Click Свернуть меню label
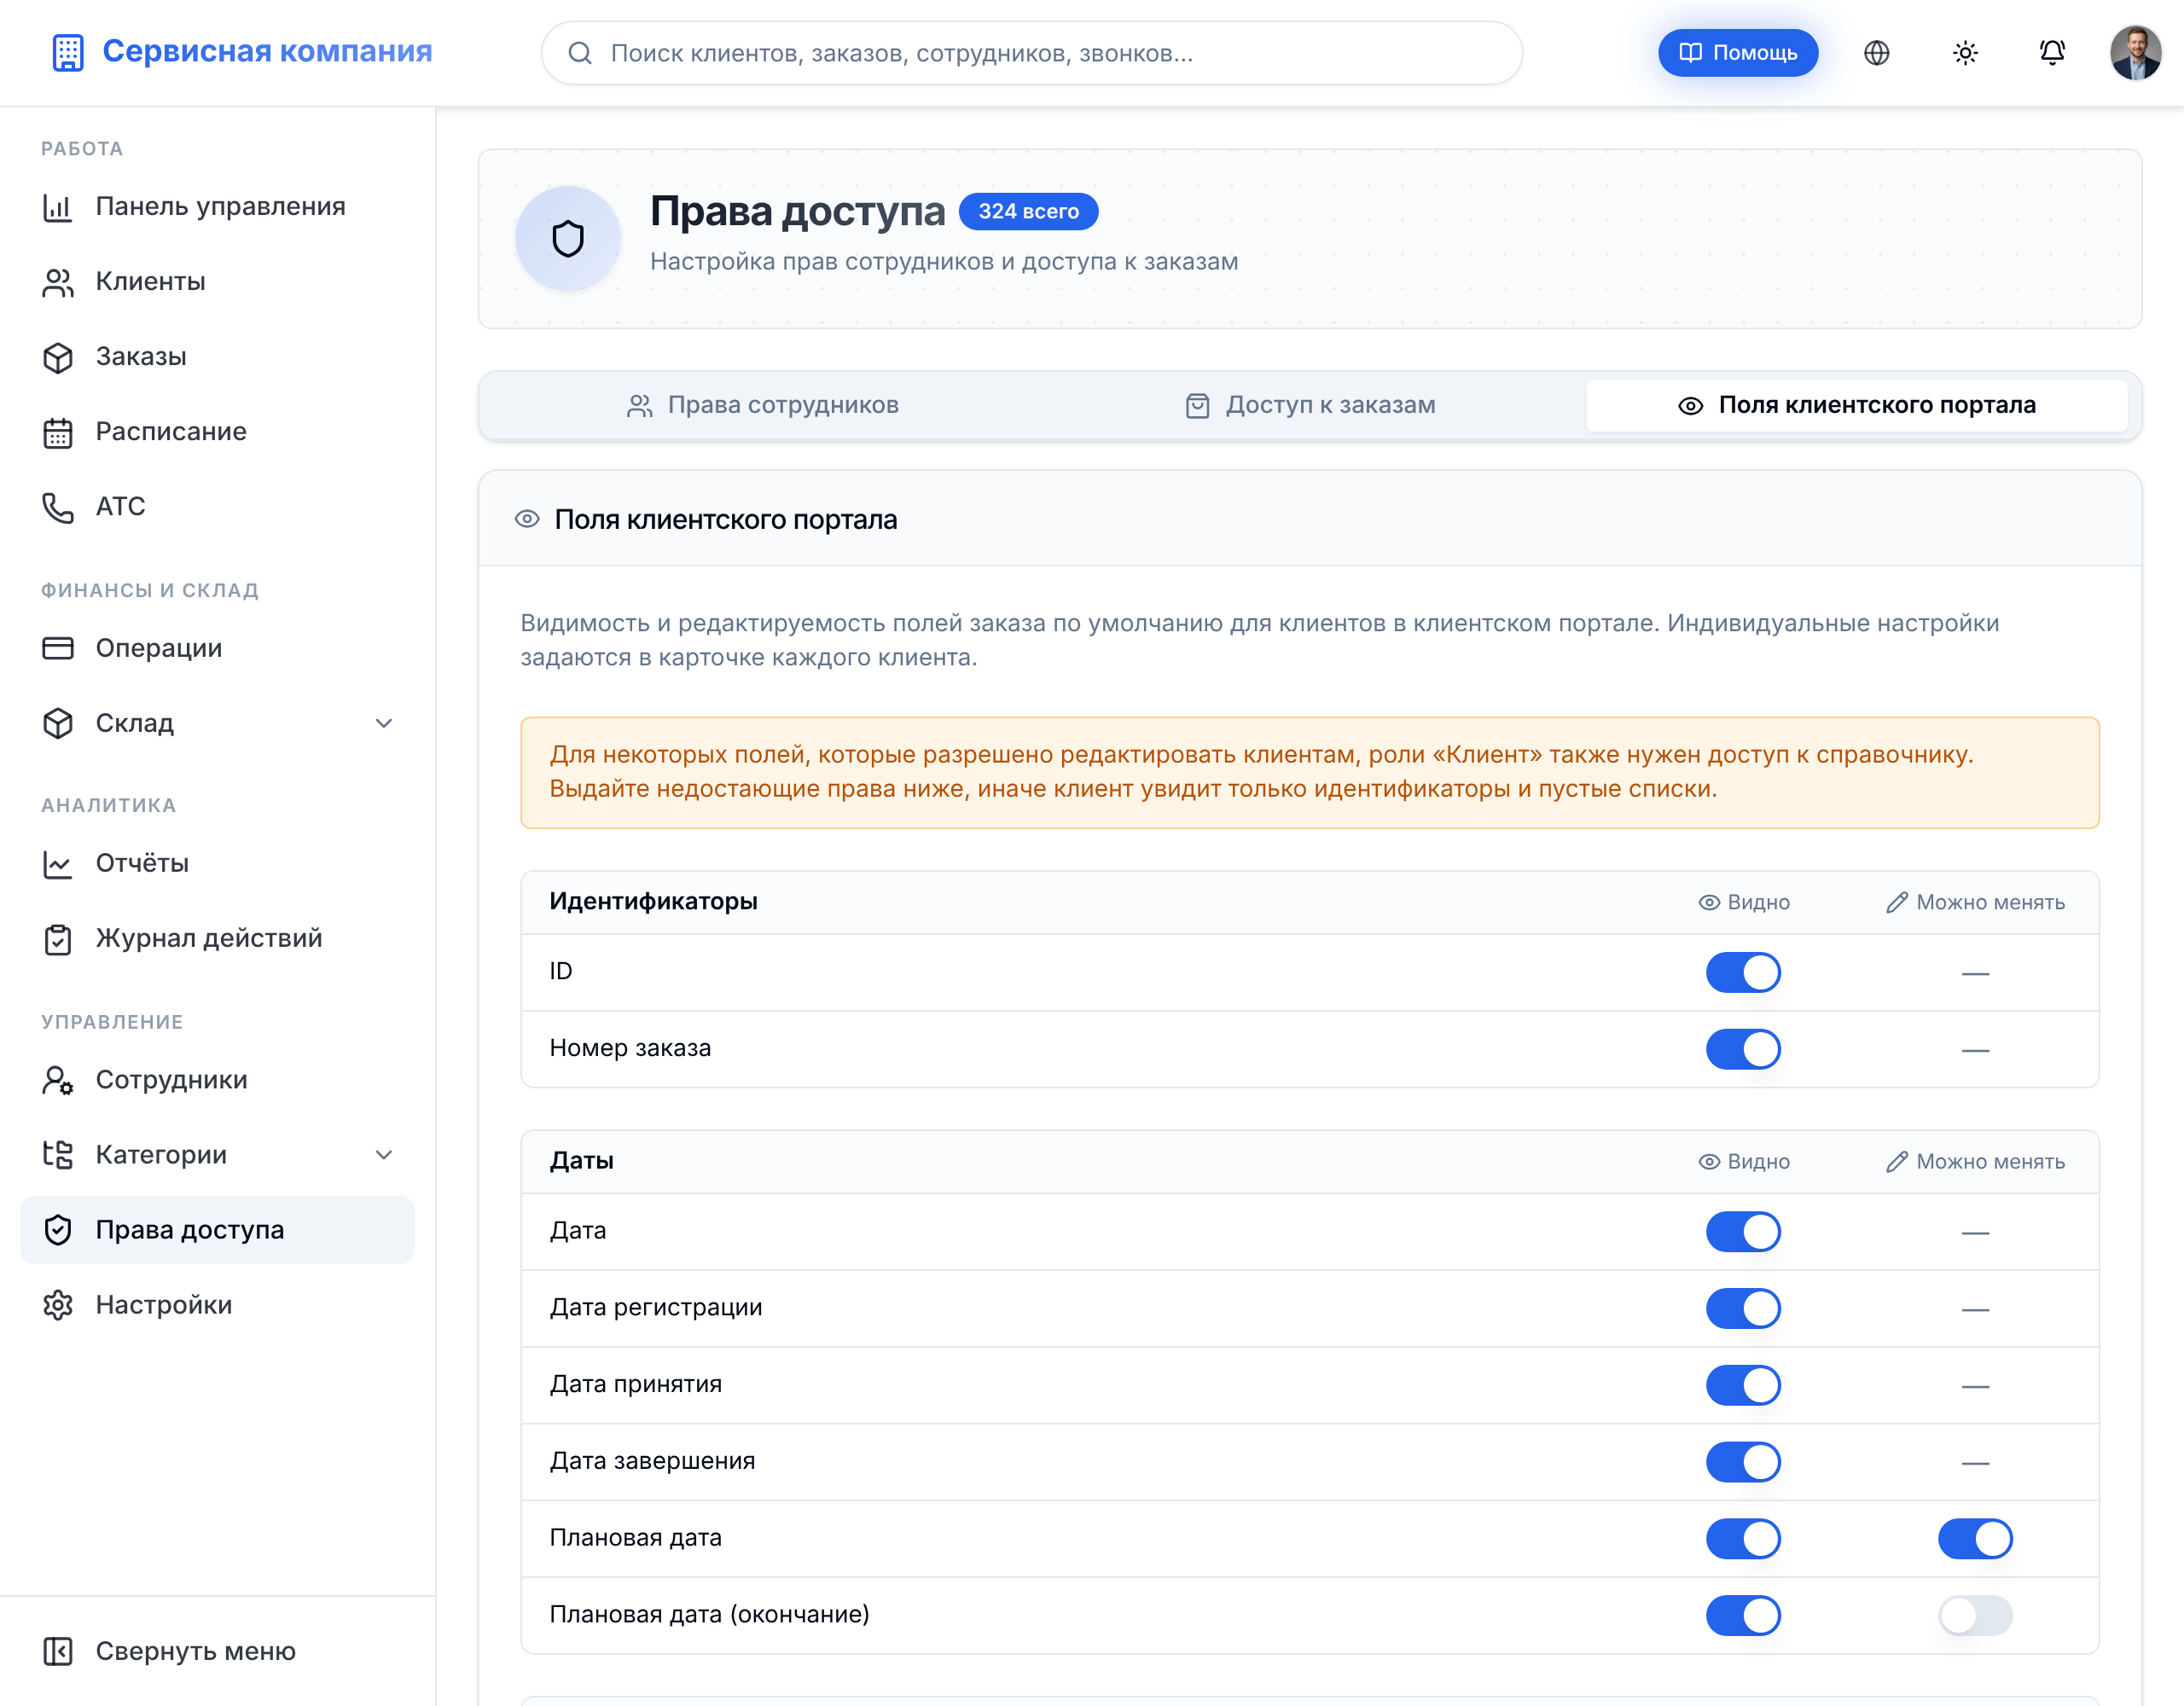 (x=195, y=1651)
